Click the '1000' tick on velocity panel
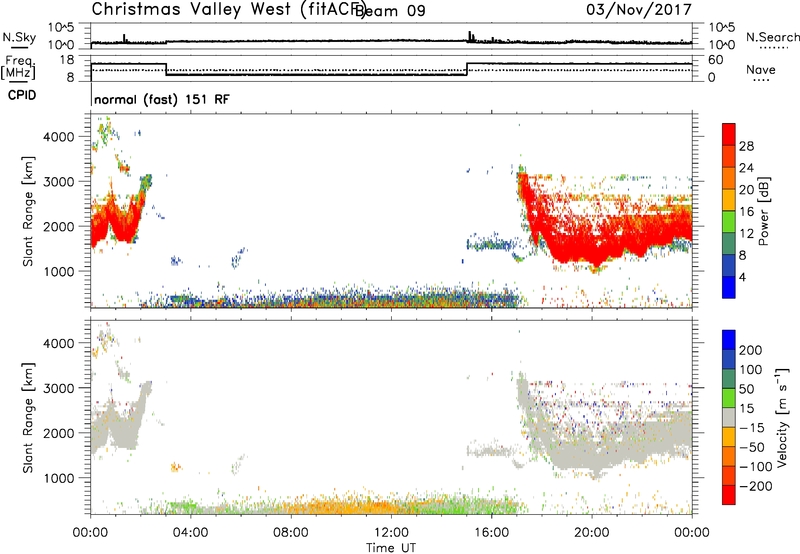 [x=59, y=478]
